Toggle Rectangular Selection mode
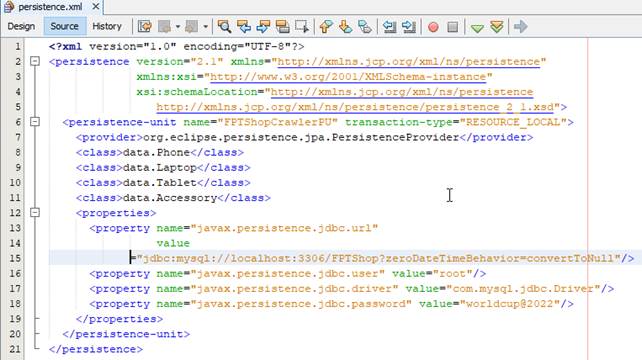Image resolution: width=642 pixels, height=360 pixels. coord(302,27)
